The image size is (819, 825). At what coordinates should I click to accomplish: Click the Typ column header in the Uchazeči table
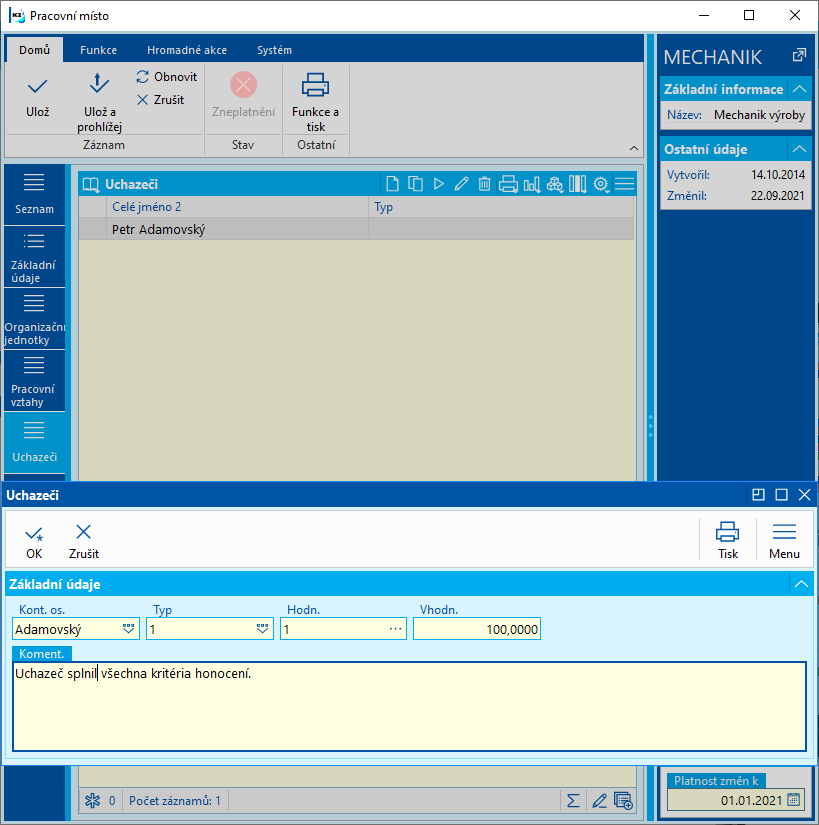501,207
